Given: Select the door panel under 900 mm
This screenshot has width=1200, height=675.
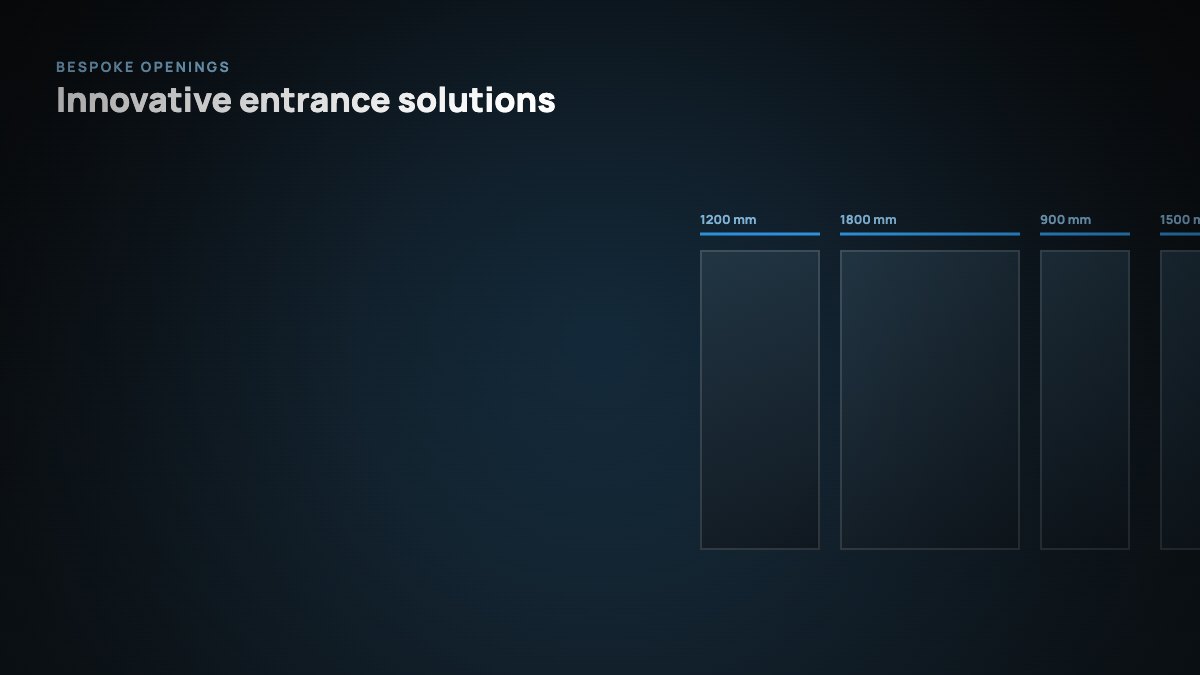Looking at the screenshot, I should [1085, 400].
